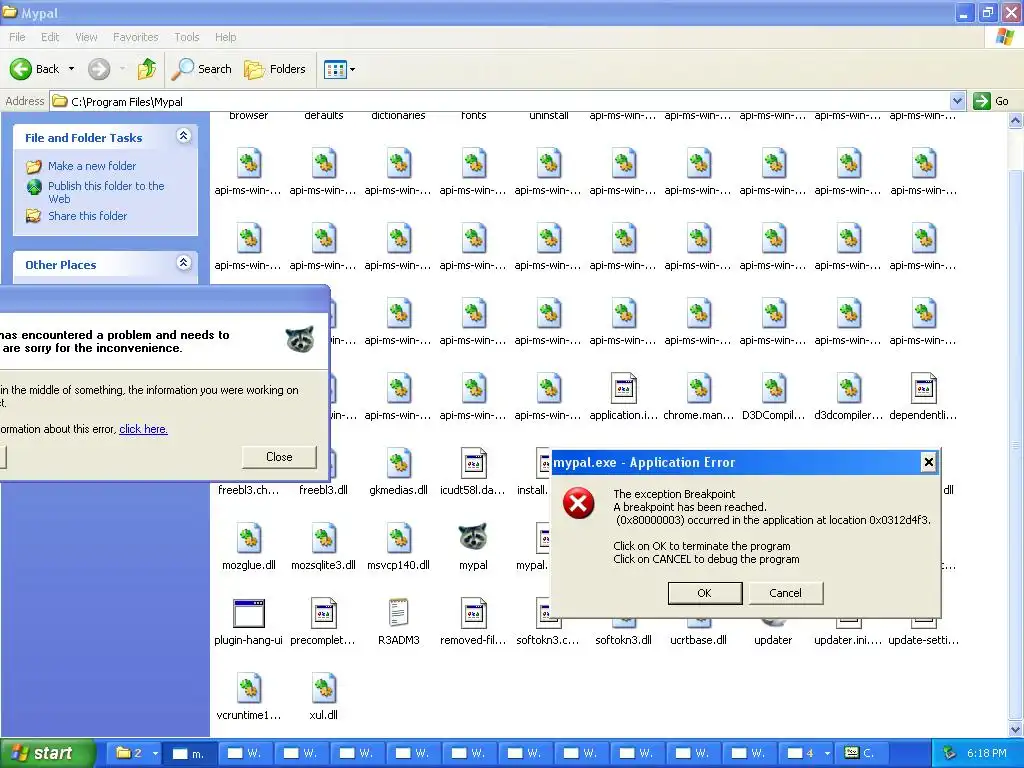Toggle the Folders pane button
Viewport: 1024px width, 768px height.
(x=275, y=69)
